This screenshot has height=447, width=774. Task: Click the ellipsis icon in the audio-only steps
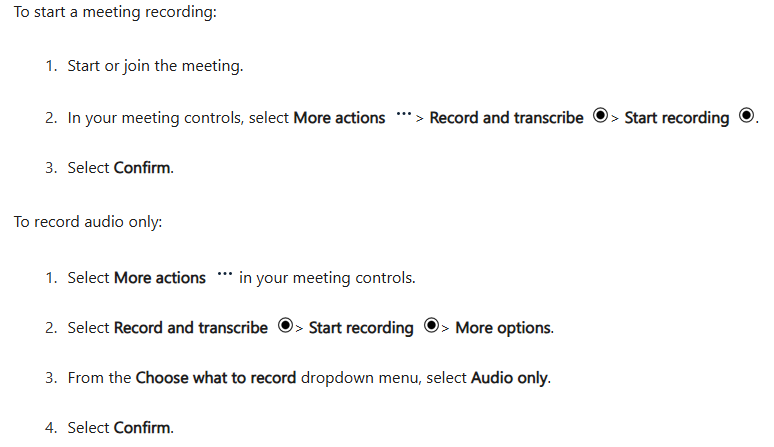224,275
